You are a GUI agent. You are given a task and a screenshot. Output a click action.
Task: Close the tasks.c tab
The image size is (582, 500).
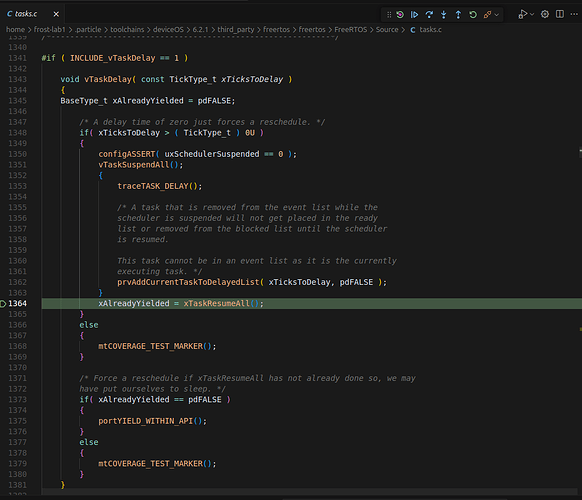pyautogui.click(x=56, y=14)
